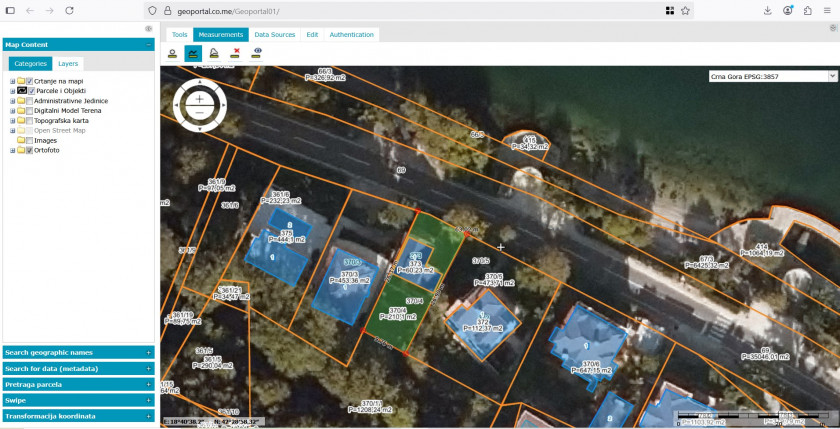Switch to the Data Sources tab

coord(275,34)
